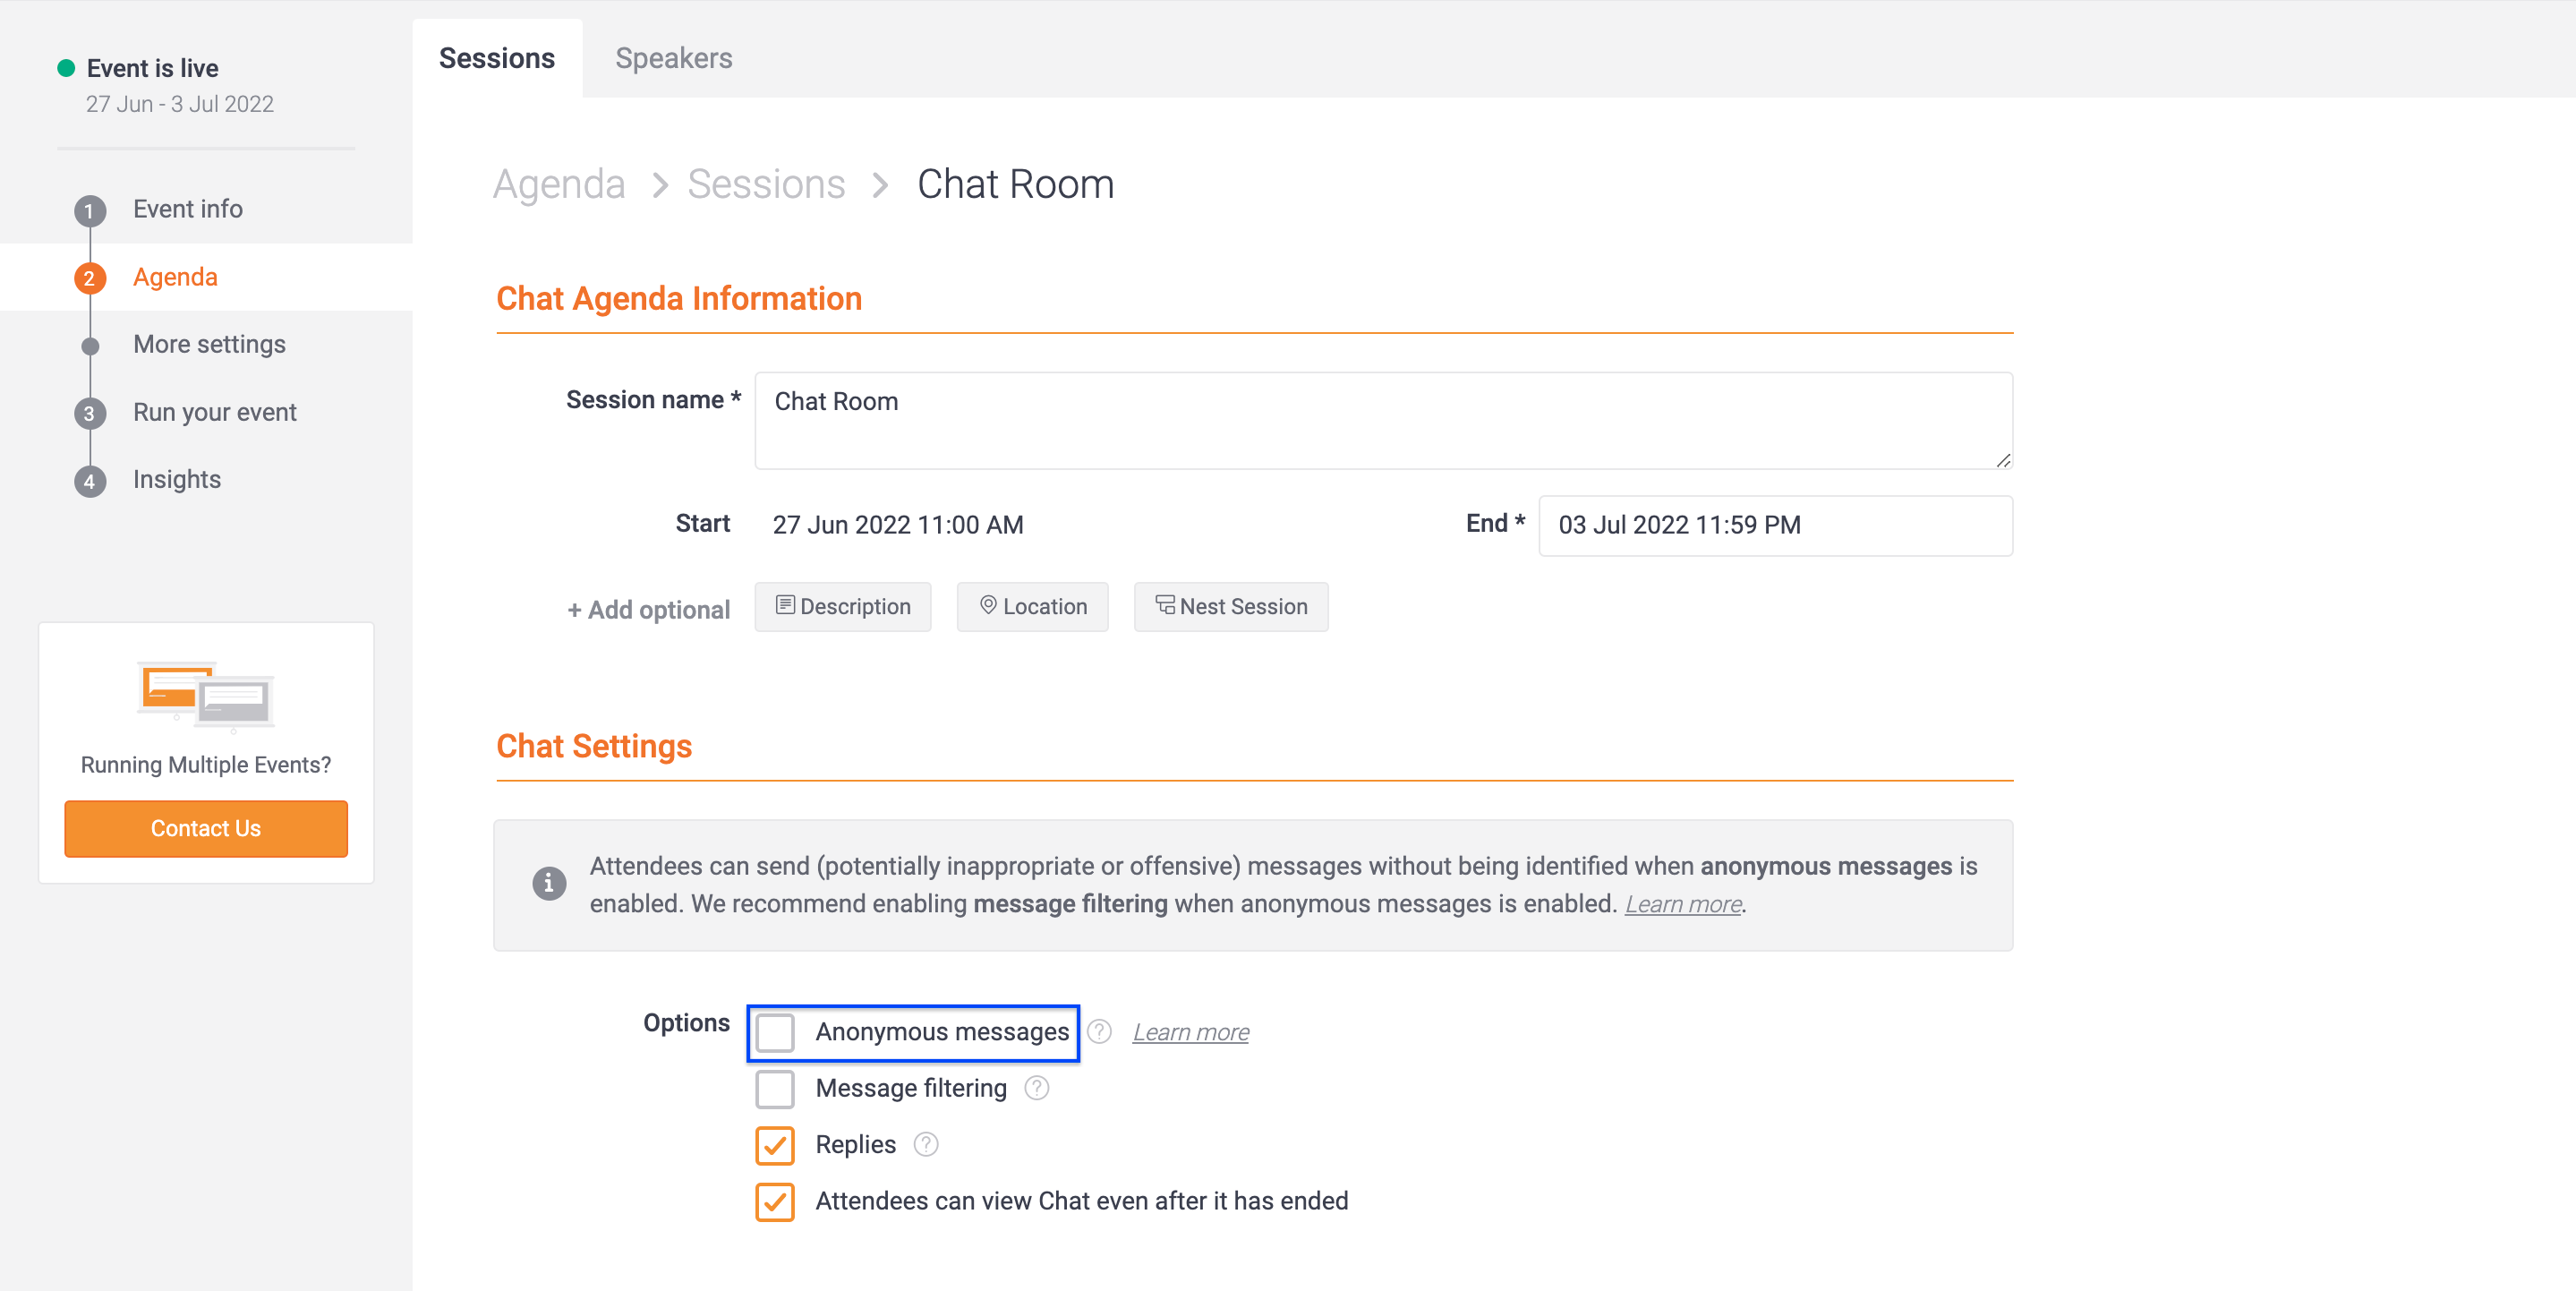Click the help icon beside Anonymous messages

coord(1099,1031)
